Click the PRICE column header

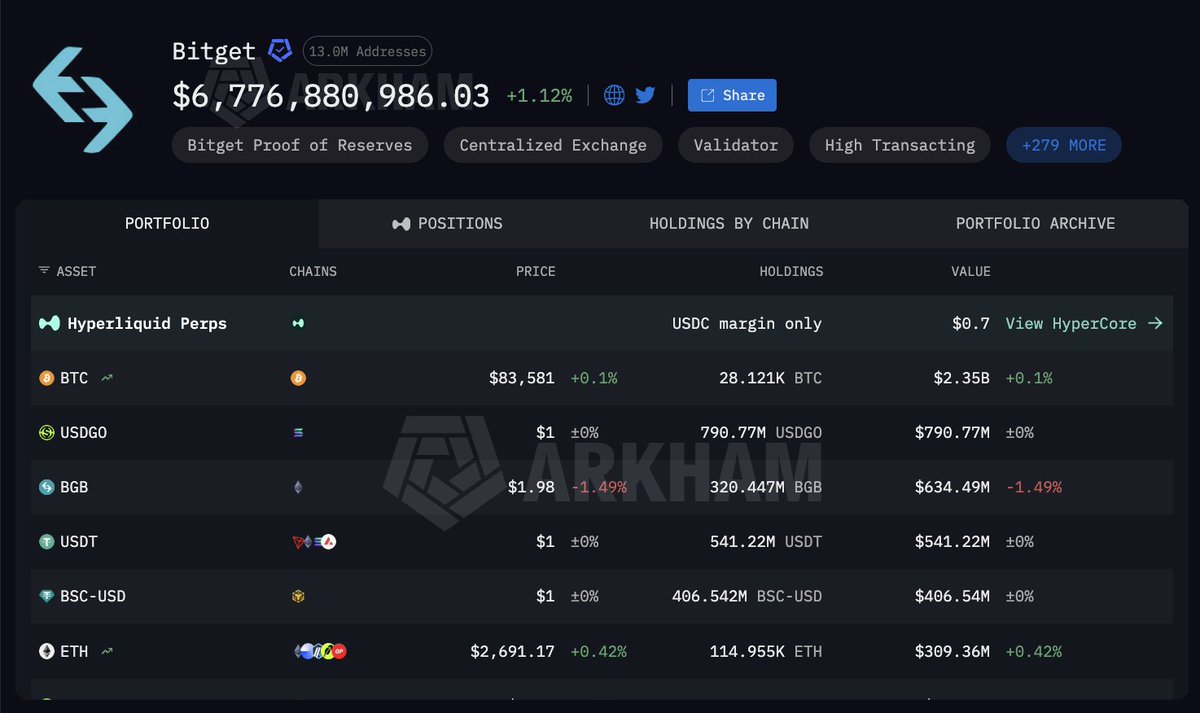point(536,271)
